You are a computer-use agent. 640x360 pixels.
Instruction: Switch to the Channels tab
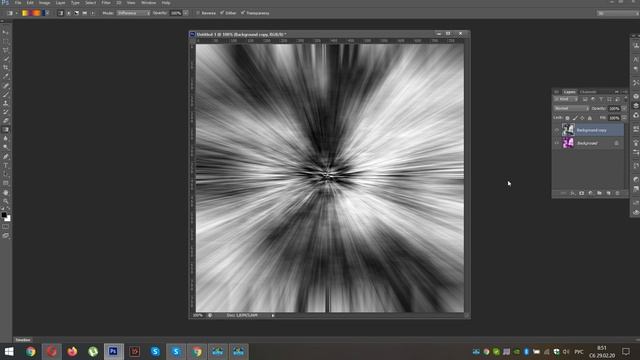coord(588,92)
